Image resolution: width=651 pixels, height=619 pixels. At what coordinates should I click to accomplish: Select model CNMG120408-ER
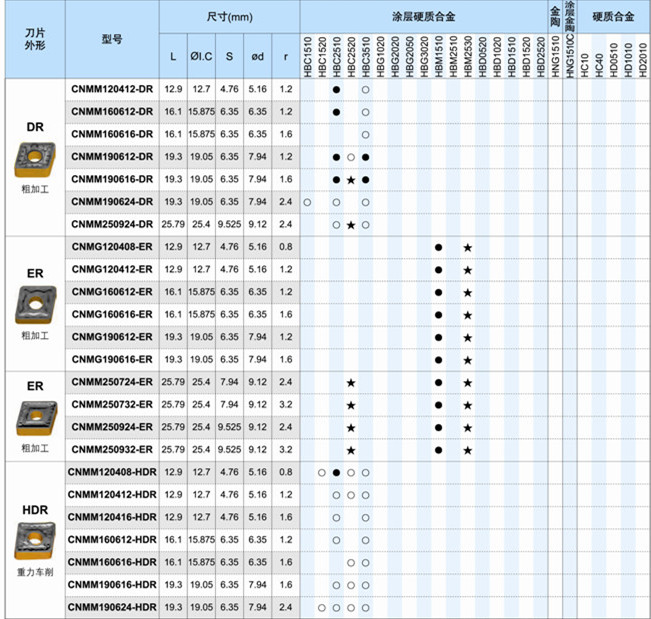pos(112,247)
